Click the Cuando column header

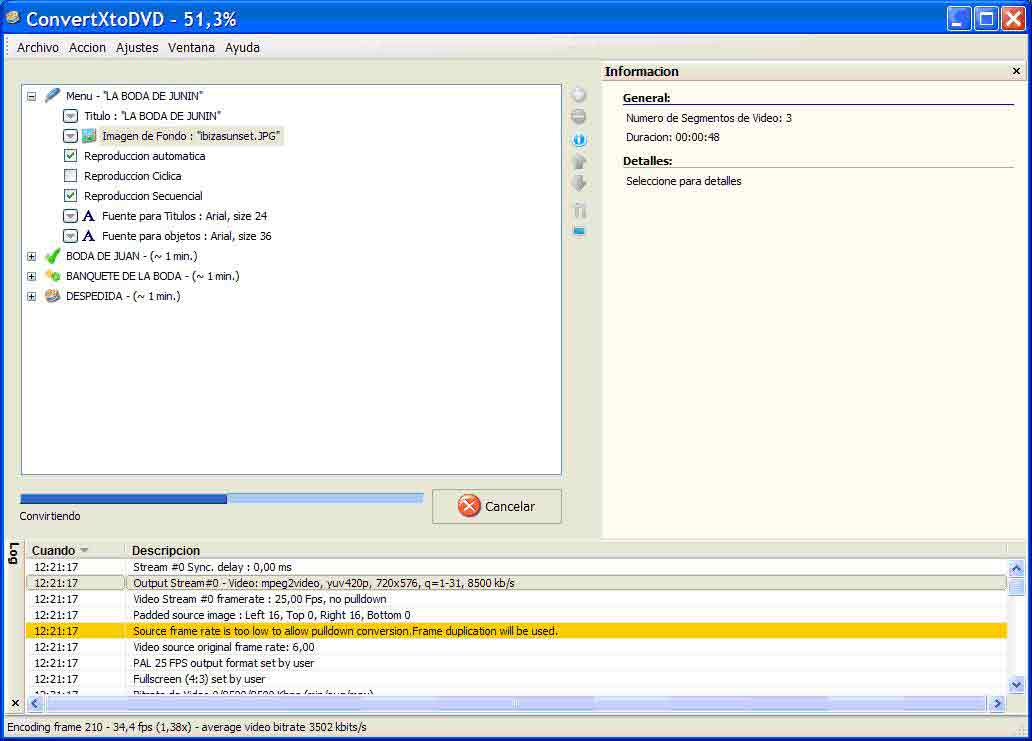(74, 550)
